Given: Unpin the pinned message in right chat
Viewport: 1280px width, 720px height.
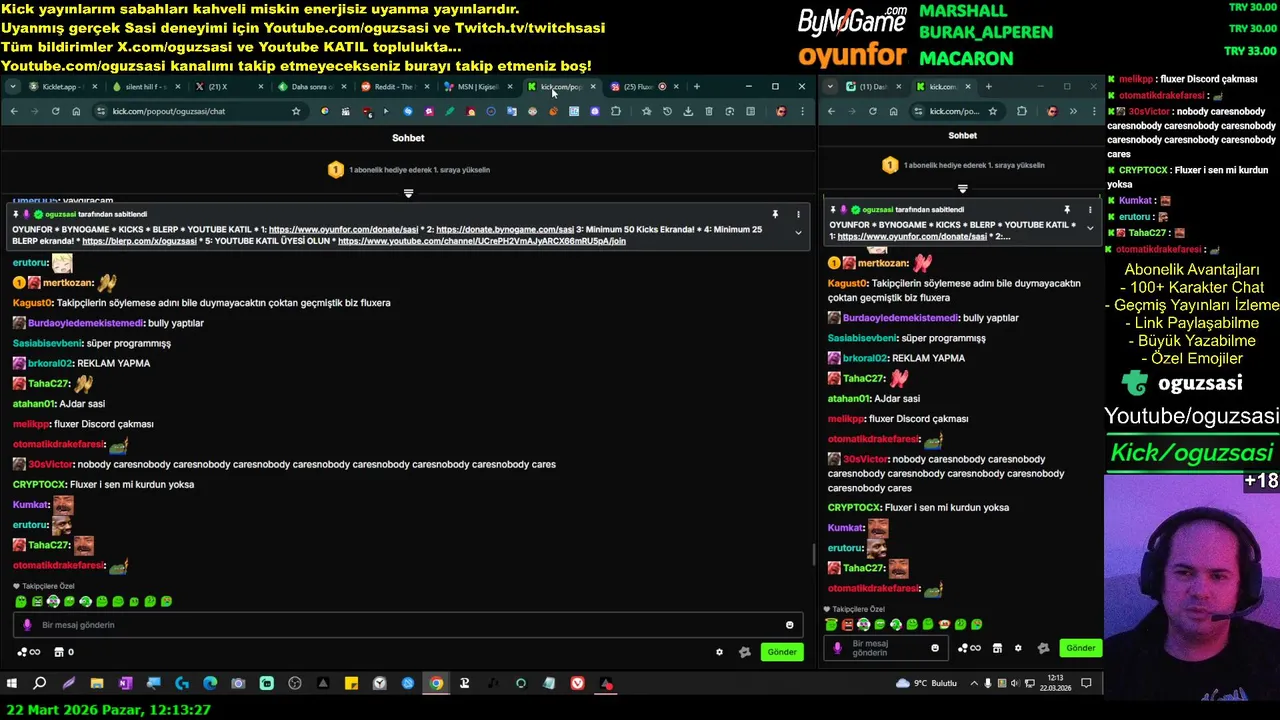Looking at the screenshot, I should 1067,209.
